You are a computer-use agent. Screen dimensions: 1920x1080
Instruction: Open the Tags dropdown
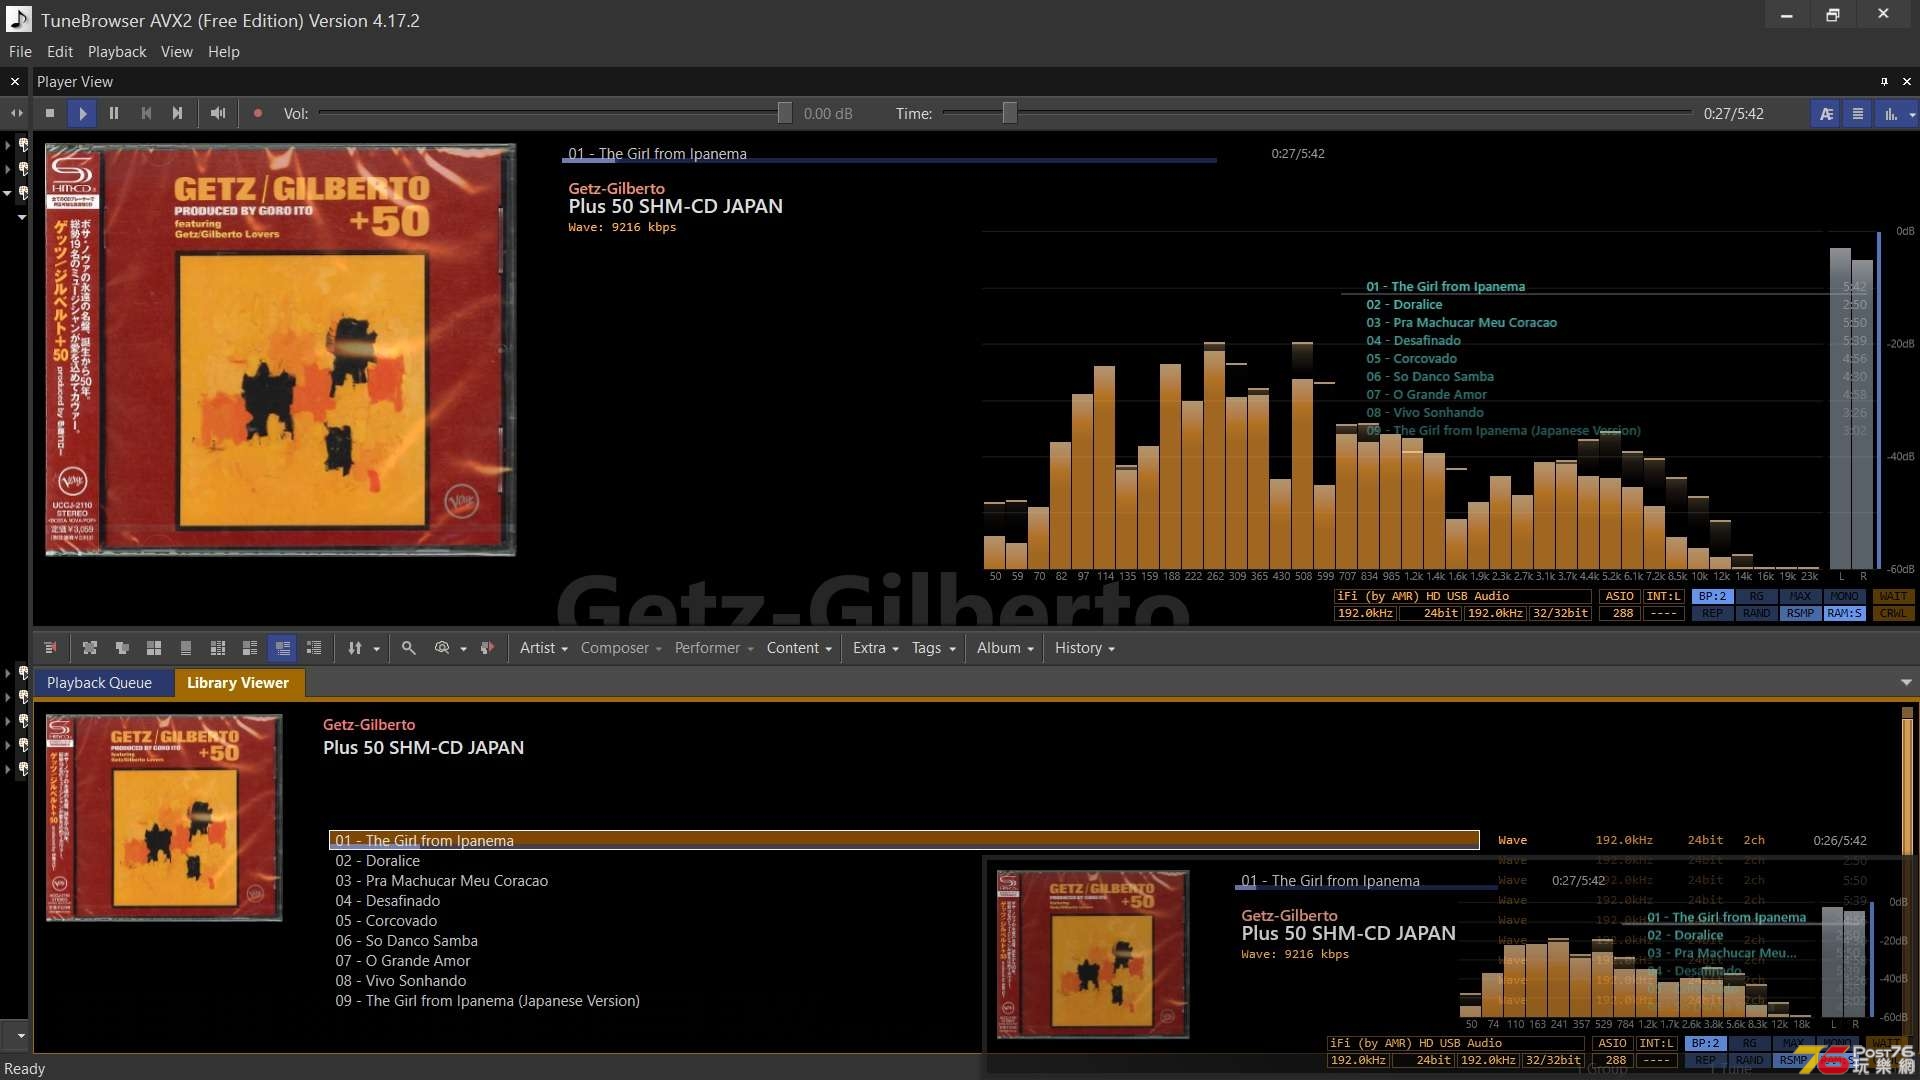point(933,648)
